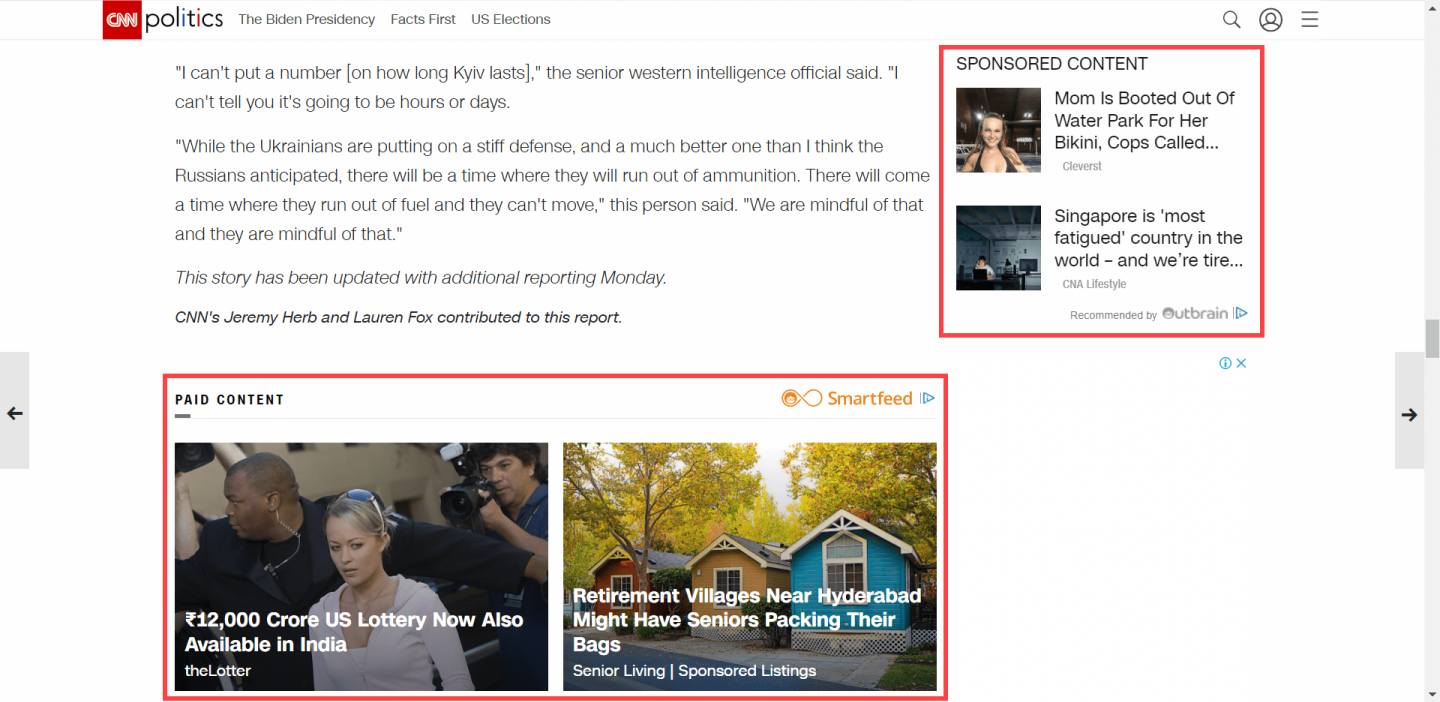Screen dimensions: 1440x702
Task: Click the CNN logo
Action: click(122, 19)
